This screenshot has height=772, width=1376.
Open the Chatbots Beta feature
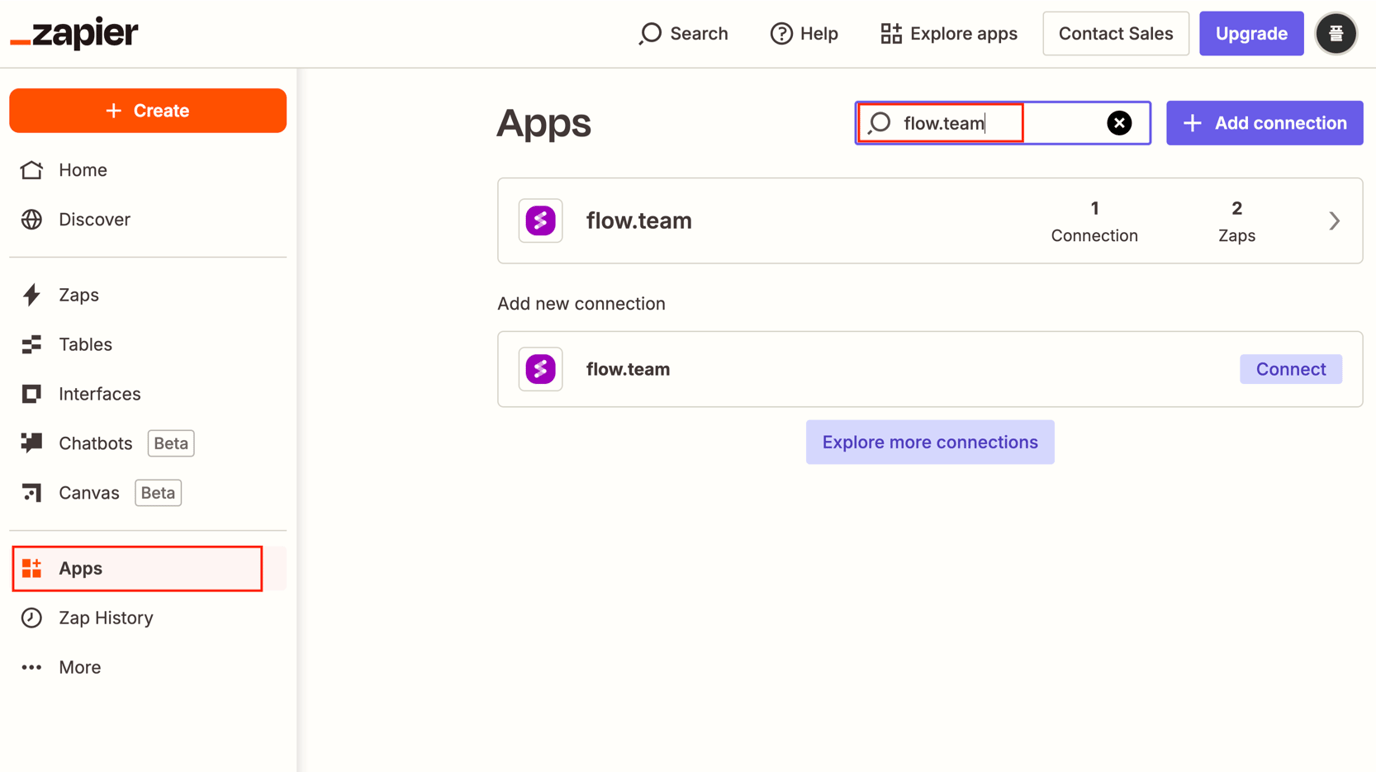[31, 443]
